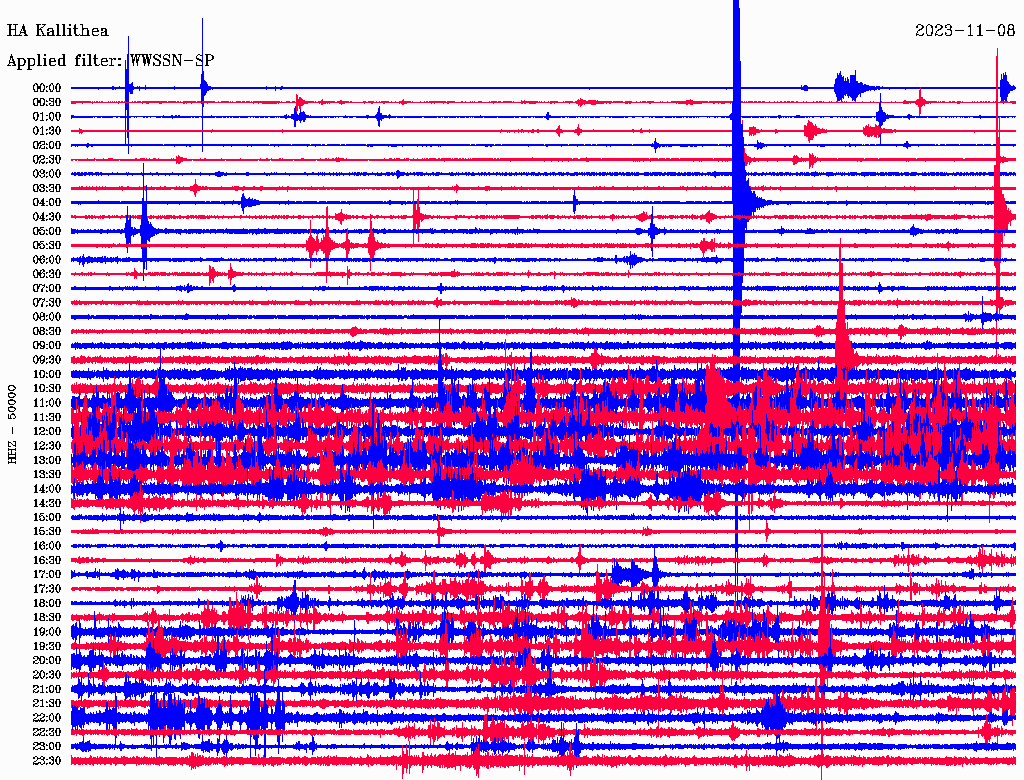Select the 11:00 time label
The height and width of the screenshot is (780, 1024).
pyautogui.click(x=47, y=403)
